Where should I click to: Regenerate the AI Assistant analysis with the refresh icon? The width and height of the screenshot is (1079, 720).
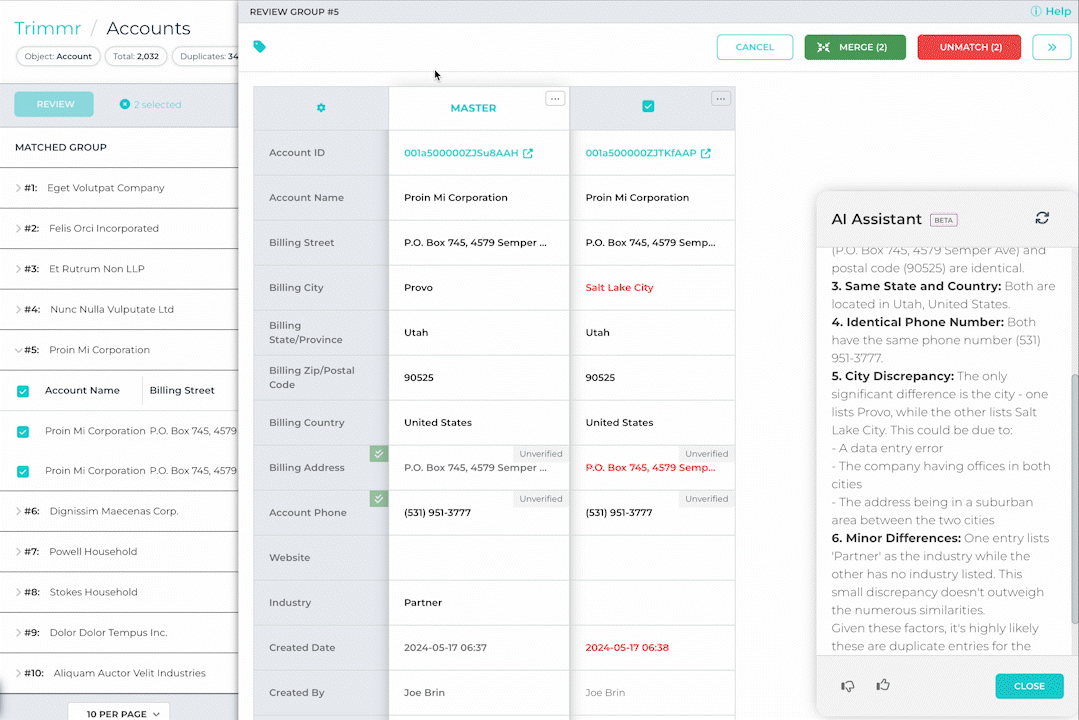pos(1042,217)
